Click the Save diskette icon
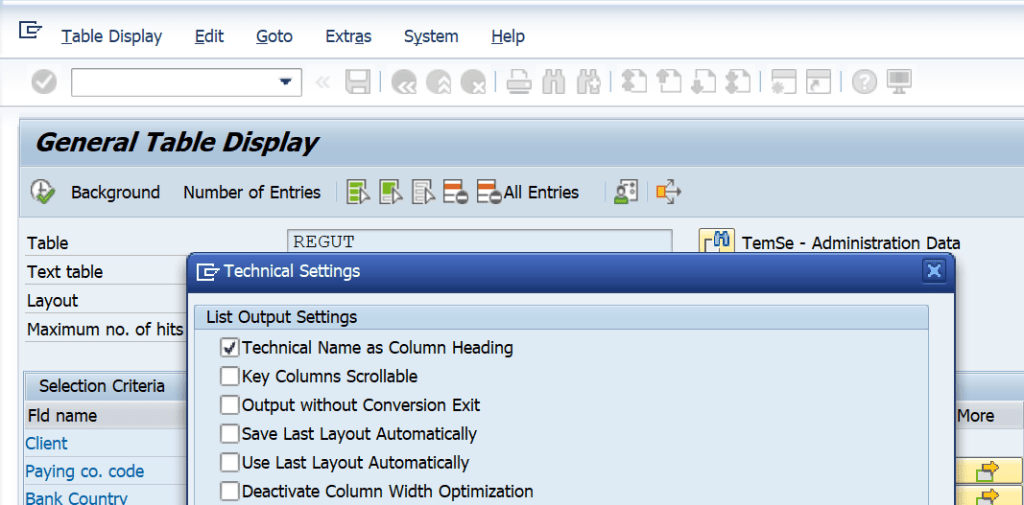The height and width of the screenshot is (505, 1024). 357,82
